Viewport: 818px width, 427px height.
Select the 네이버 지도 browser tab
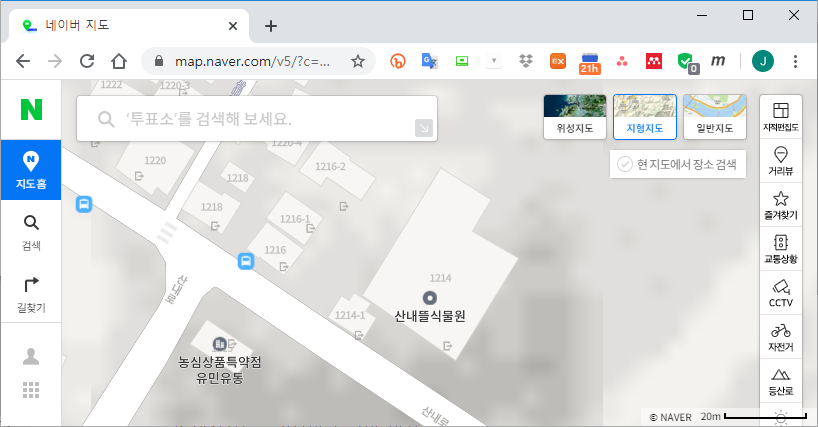(x=129, y=25)
